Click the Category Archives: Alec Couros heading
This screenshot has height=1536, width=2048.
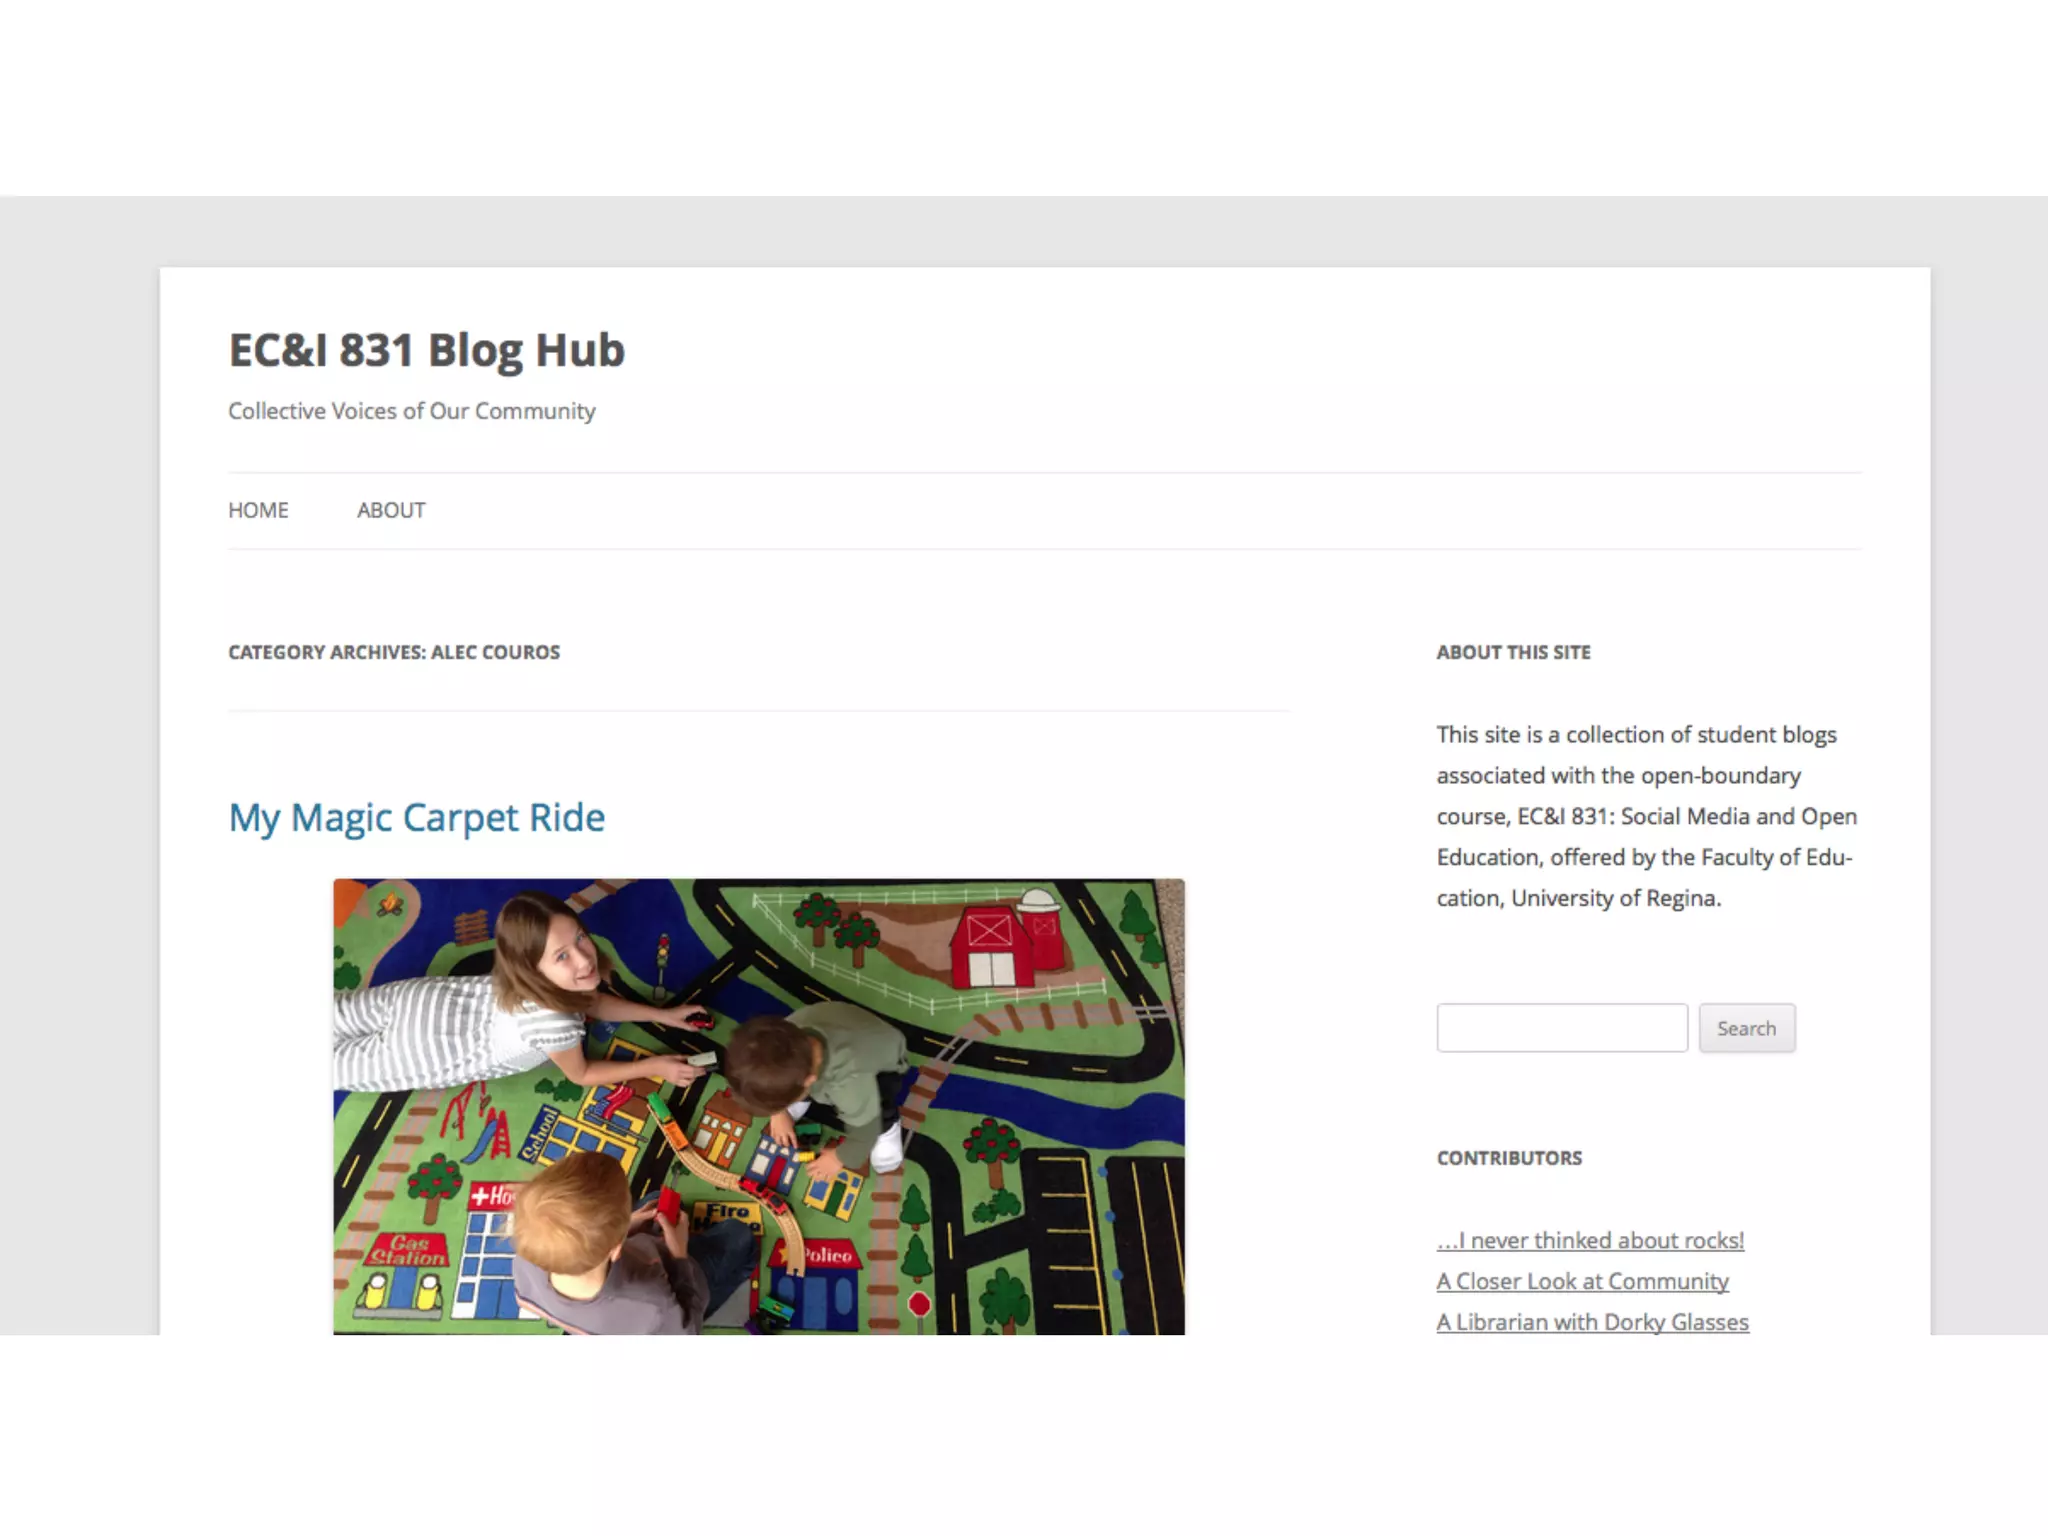tap(394, 652)
